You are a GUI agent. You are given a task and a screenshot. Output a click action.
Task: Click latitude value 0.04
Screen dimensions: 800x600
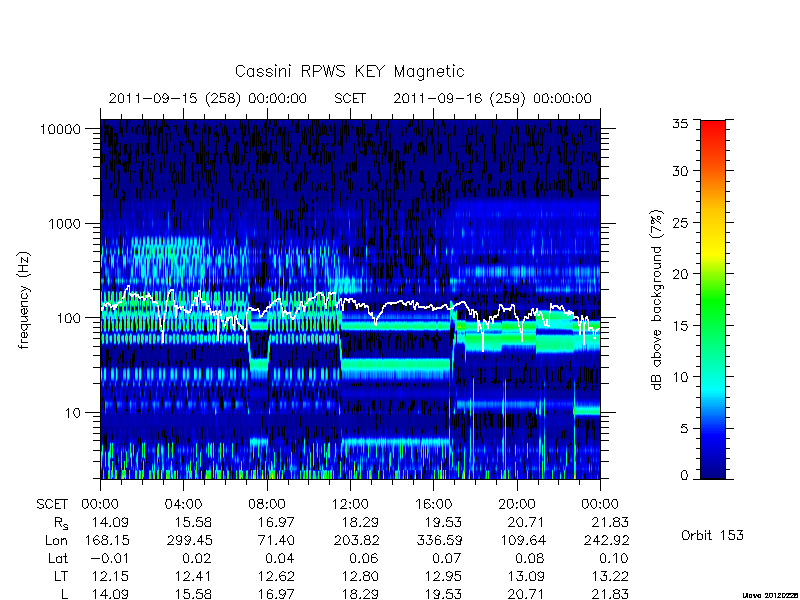pyautogui.click(x=280, y=558)
